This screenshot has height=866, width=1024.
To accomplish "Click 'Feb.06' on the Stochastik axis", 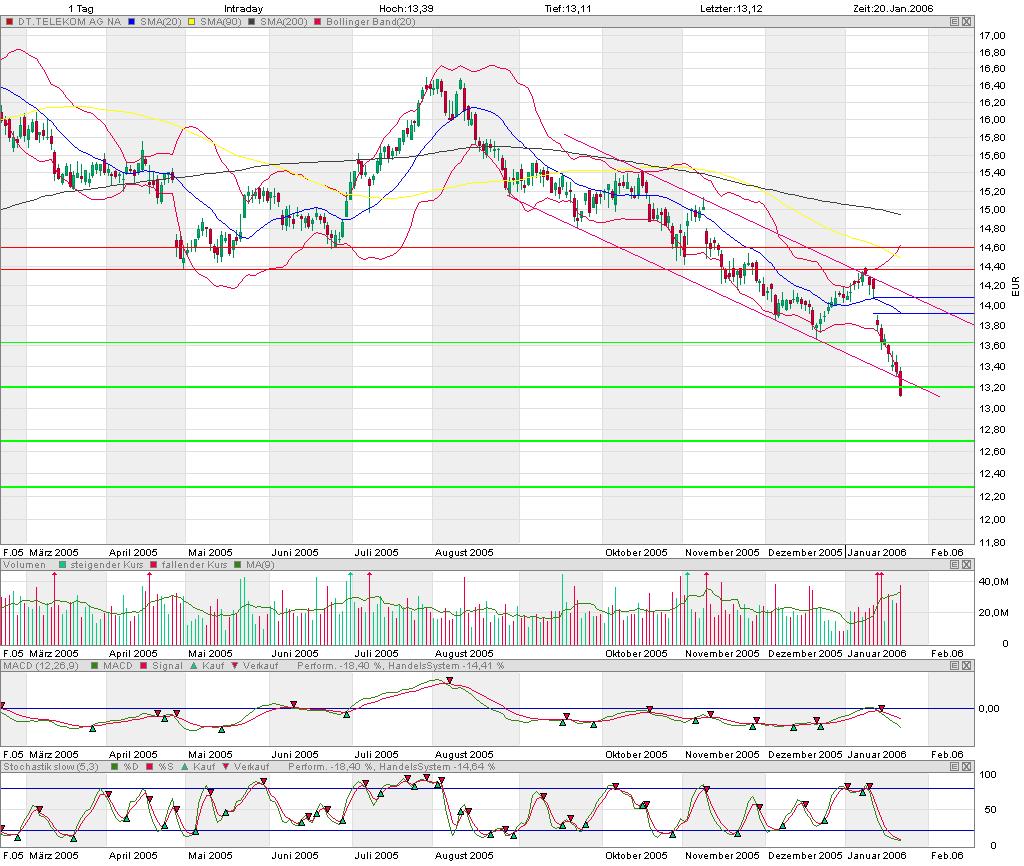I will (x=947, y=856).
